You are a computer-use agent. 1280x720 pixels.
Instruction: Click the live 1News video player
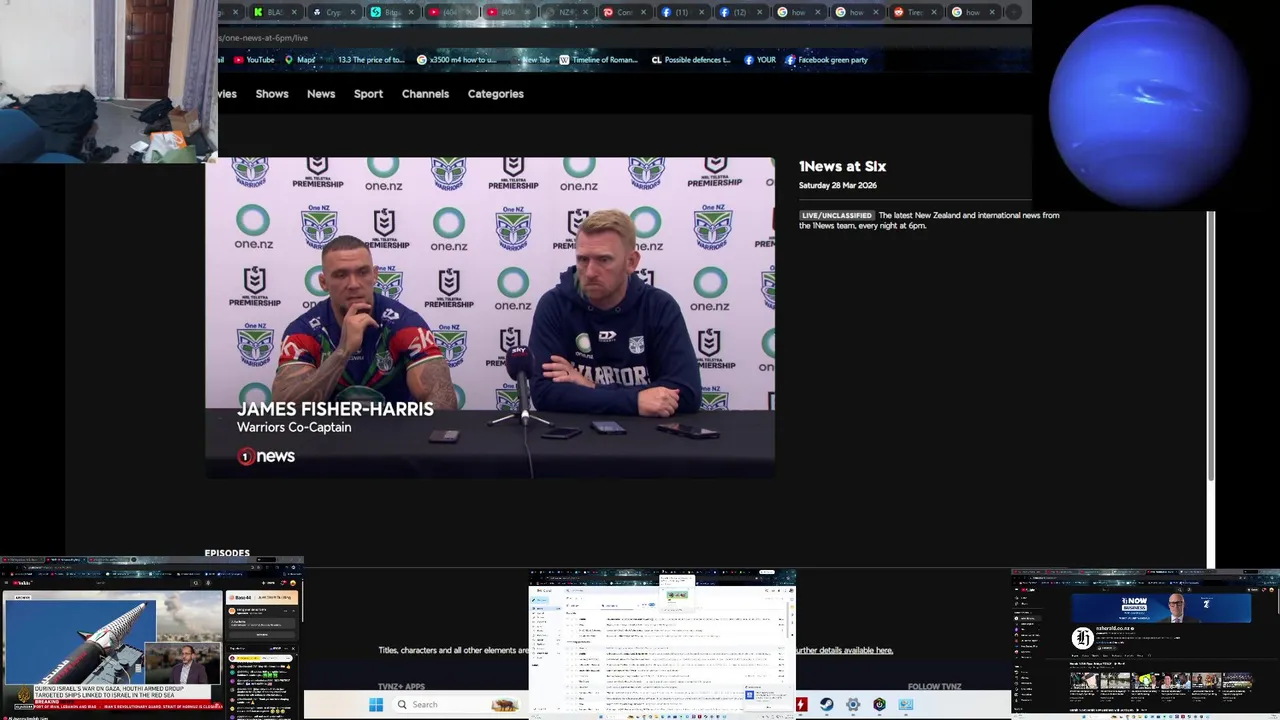(490, 317)
